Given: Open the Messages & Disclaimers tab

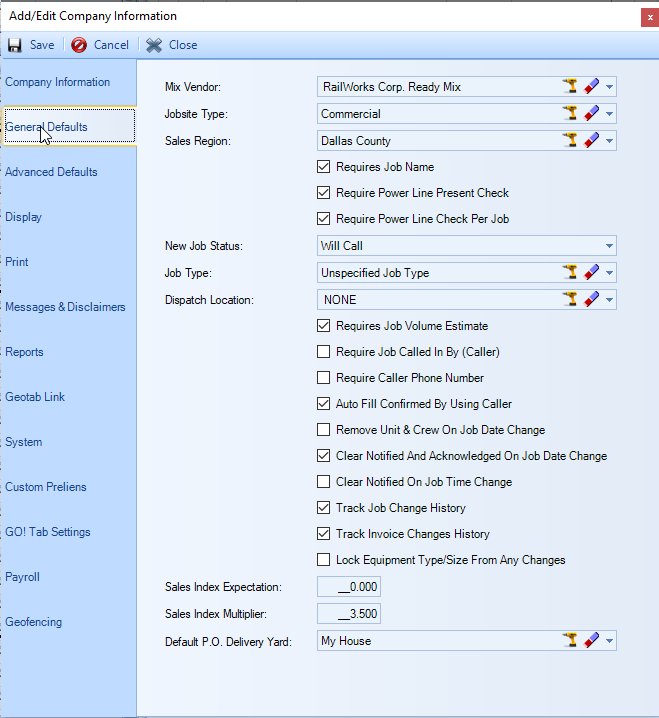Looking at the screenshot, I should tap(65, 307).
